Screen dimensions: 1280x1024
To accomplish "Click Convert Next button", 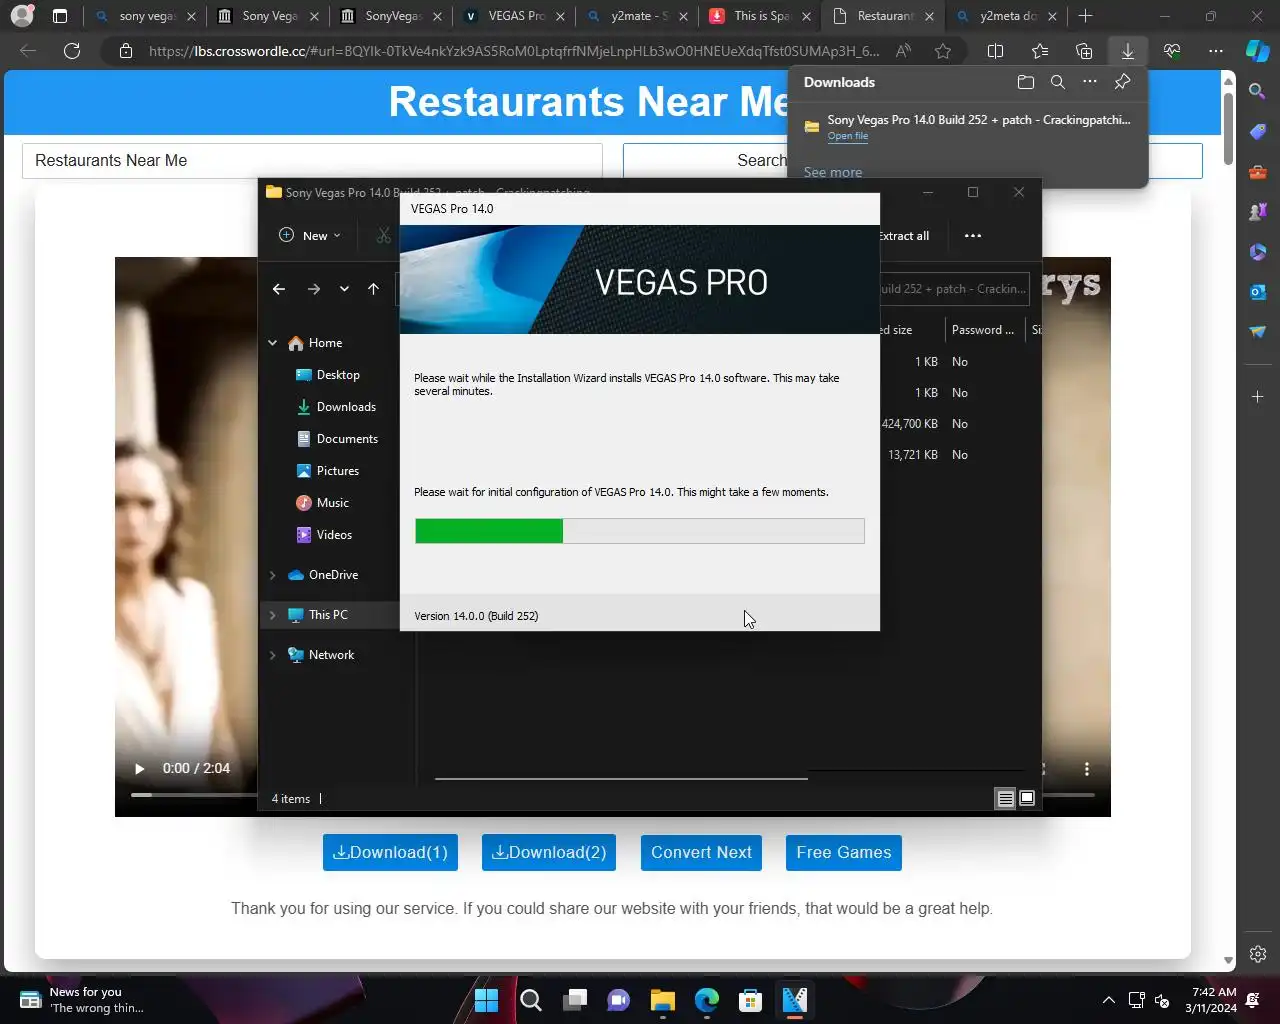I will pyautogui.click(x=701, y=853).
